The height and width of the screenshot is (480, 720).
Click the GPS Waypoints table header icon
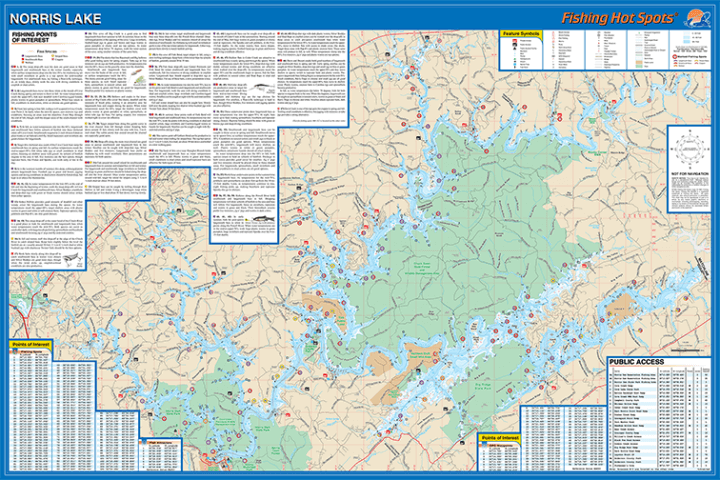pyautogui.click(x=484, y=445)
